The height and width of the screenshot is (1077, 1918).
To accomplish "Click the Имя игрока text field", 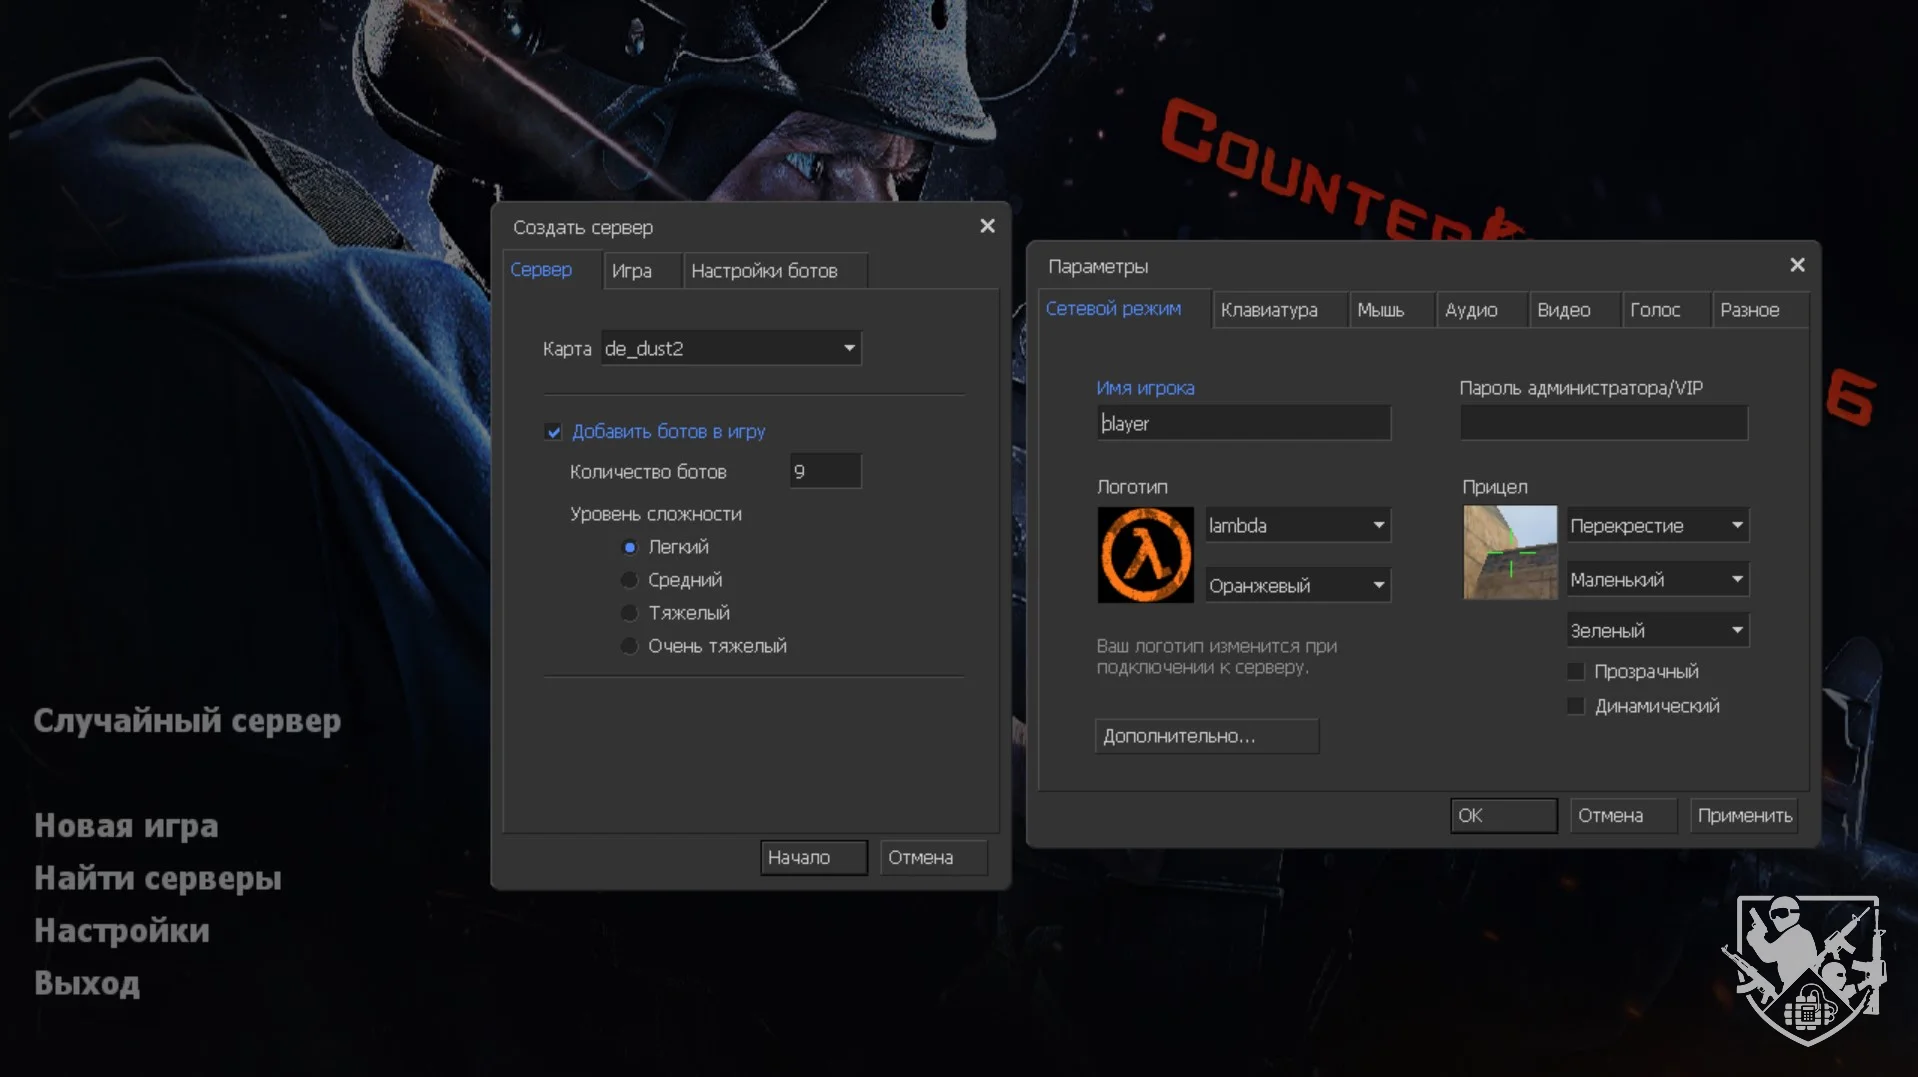I will [x=1243, y=423].
